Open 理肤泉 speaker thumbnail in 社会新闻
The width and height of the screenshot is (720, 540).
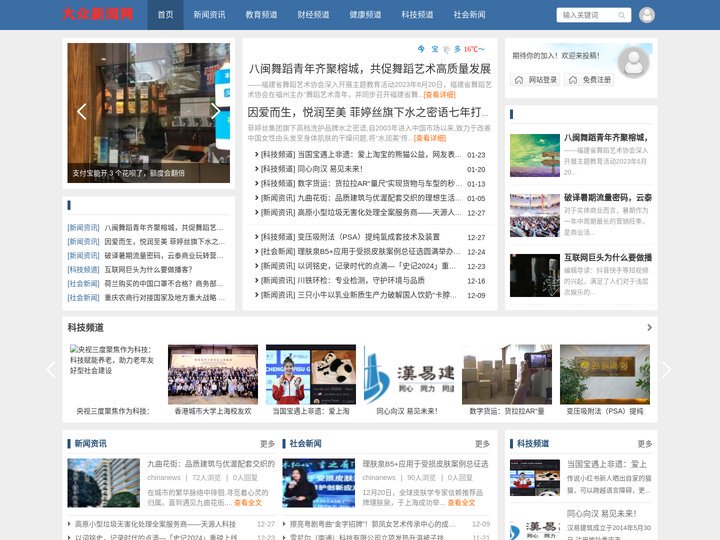tap(319, 483)
